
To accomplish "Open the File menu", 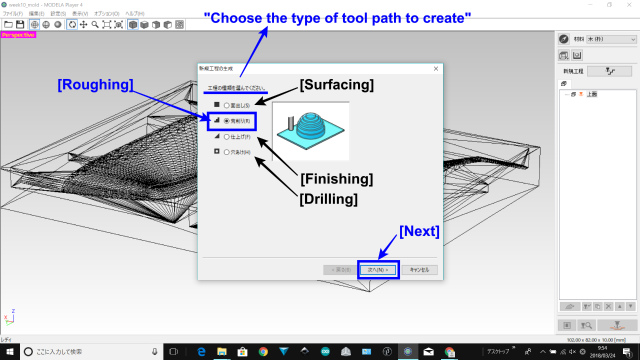I will [x=13, y=13].
